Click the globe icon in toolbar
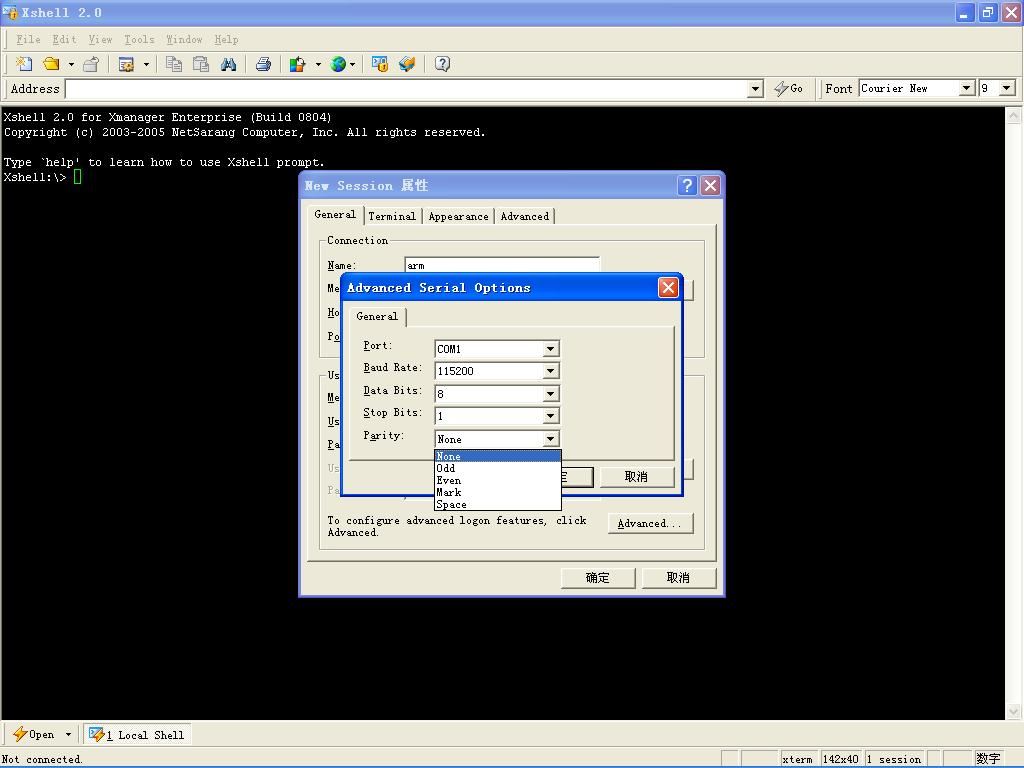 click(339, 64)
